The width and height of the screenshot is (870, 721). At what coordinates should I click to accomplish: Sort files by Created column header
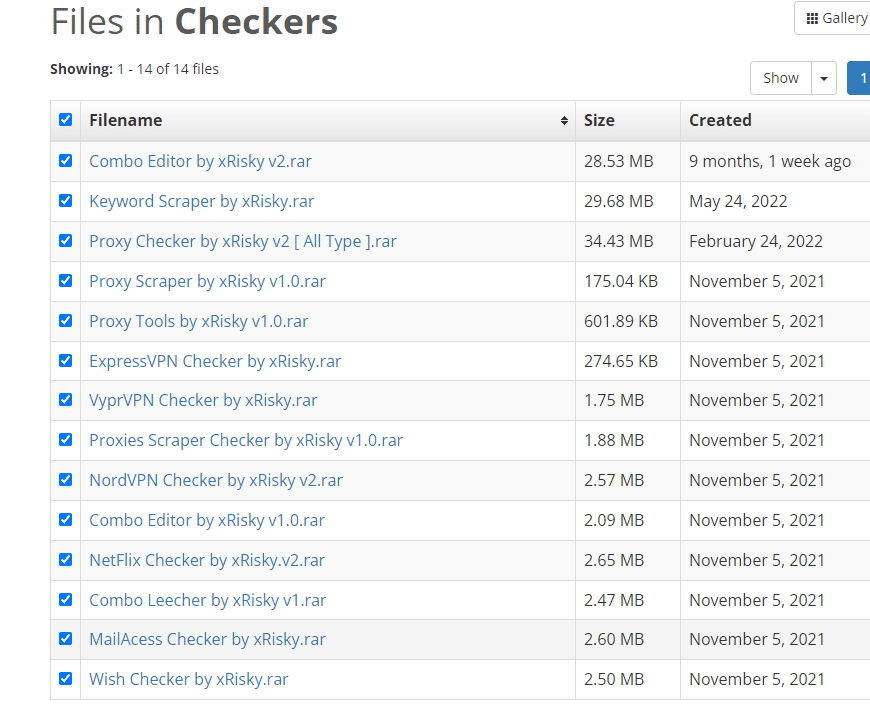(720, 120)
